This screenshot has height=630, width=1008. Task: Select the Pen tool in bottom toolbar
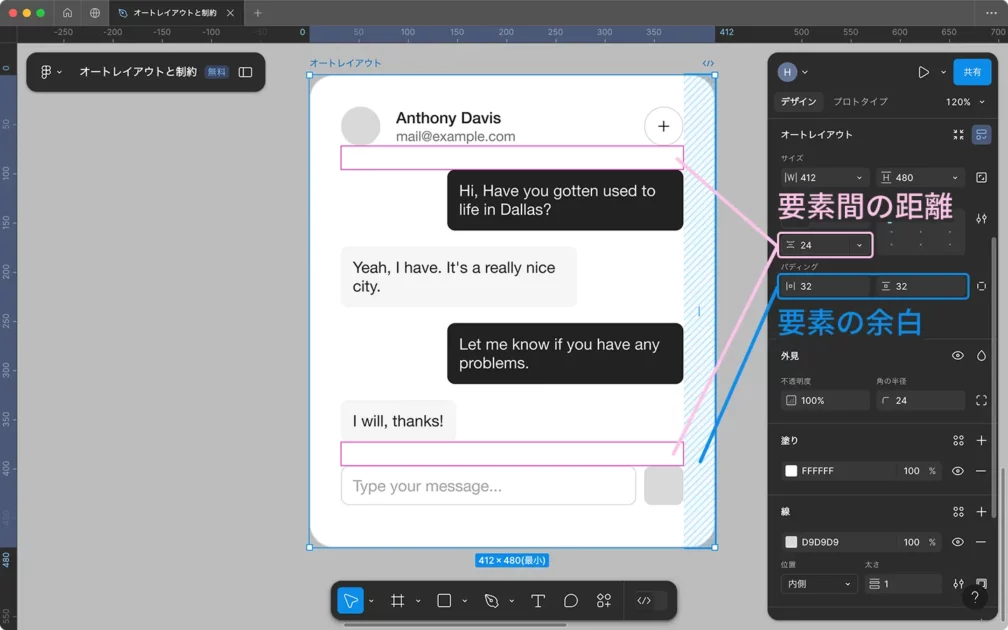click(491, 601)
